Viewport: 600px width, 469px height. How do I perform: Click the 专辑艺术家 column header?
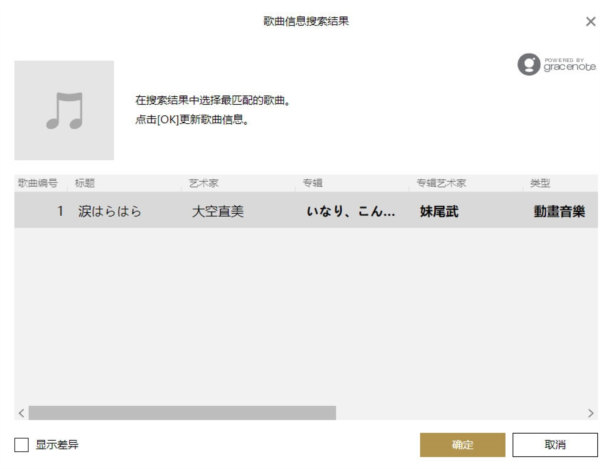pyautogui.click(x=441, y=184)
